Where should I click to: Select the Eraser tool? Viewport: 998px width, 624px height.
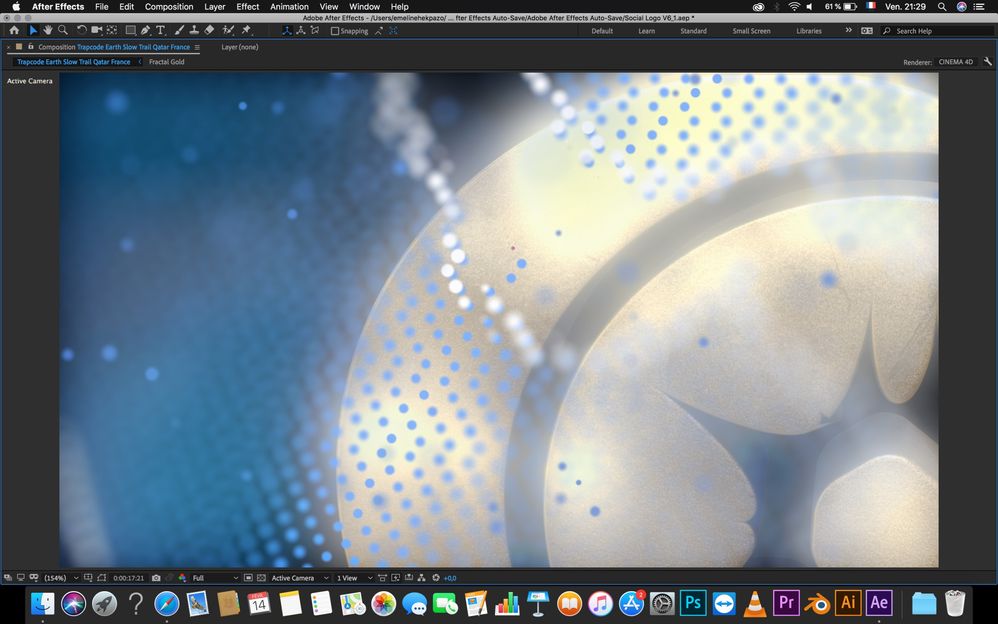(209, 30)
